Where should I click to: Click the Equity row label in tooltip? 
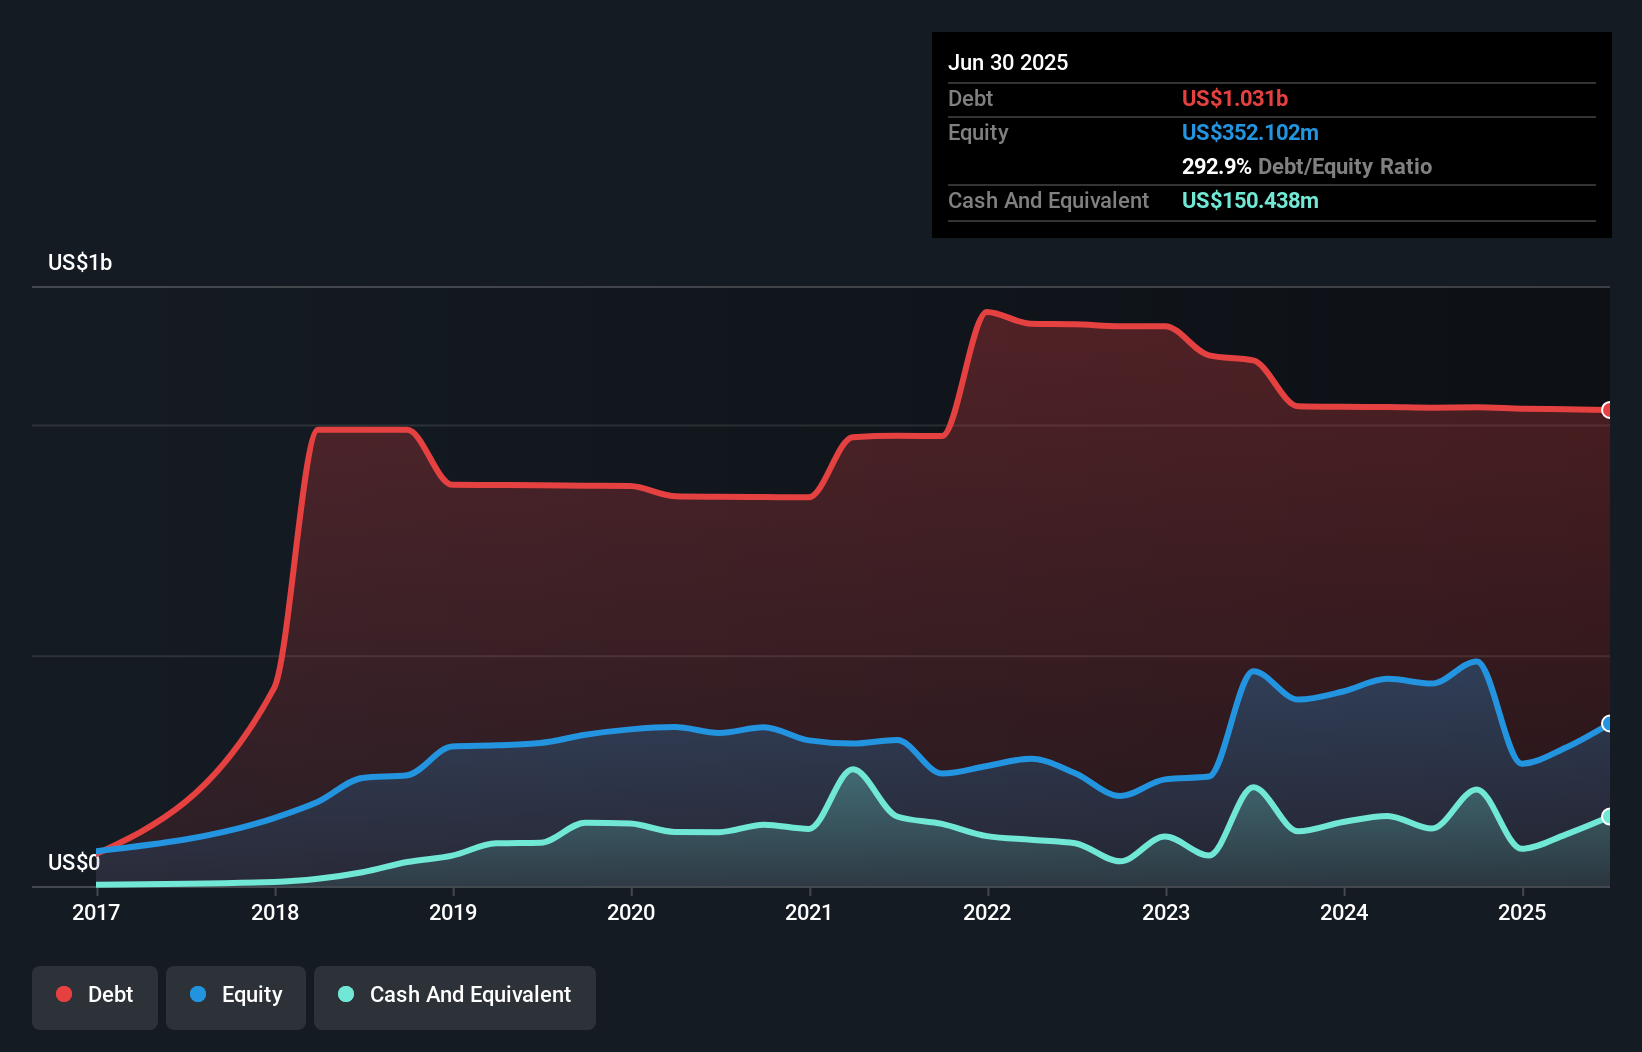[x=978, y=133]
